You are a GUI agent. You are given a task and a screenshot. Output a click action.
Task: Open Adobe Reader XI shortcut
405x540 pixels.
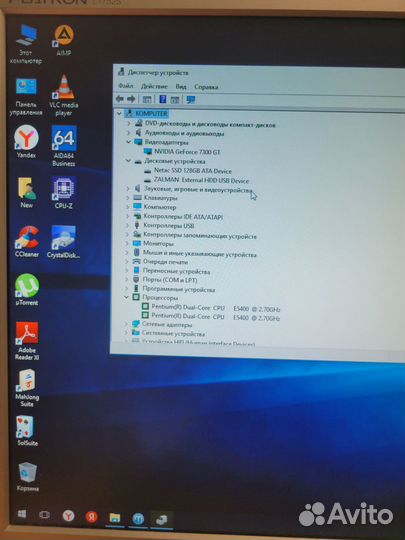coord(27,341)
